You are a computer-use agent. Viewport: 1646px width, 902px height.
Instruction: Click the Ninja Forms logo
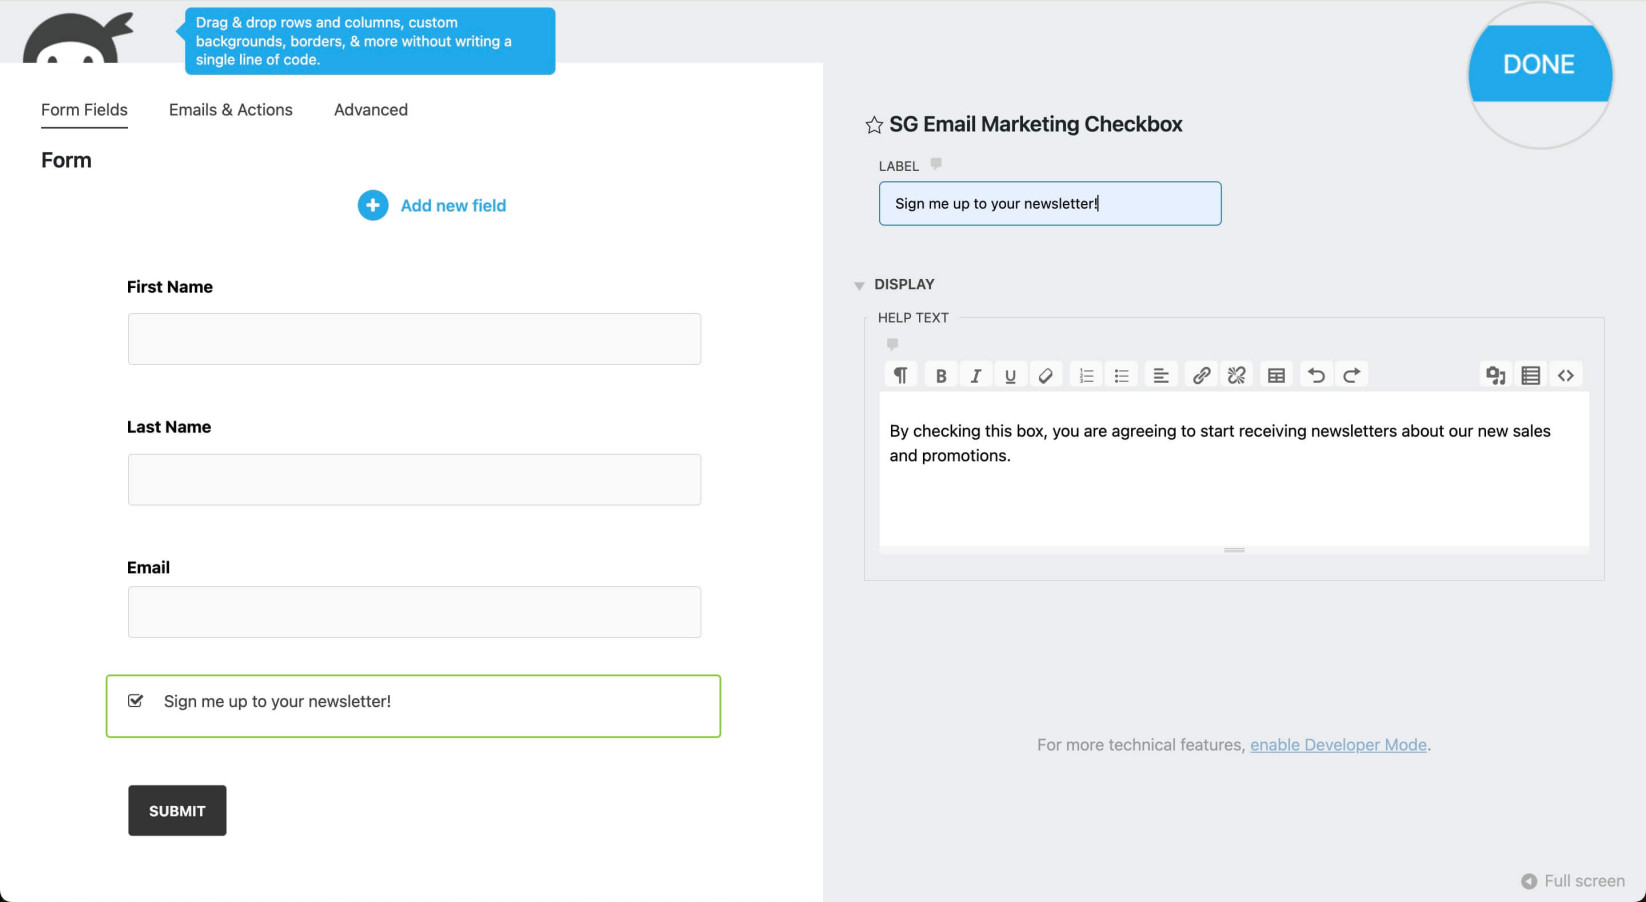click(78, 38)
